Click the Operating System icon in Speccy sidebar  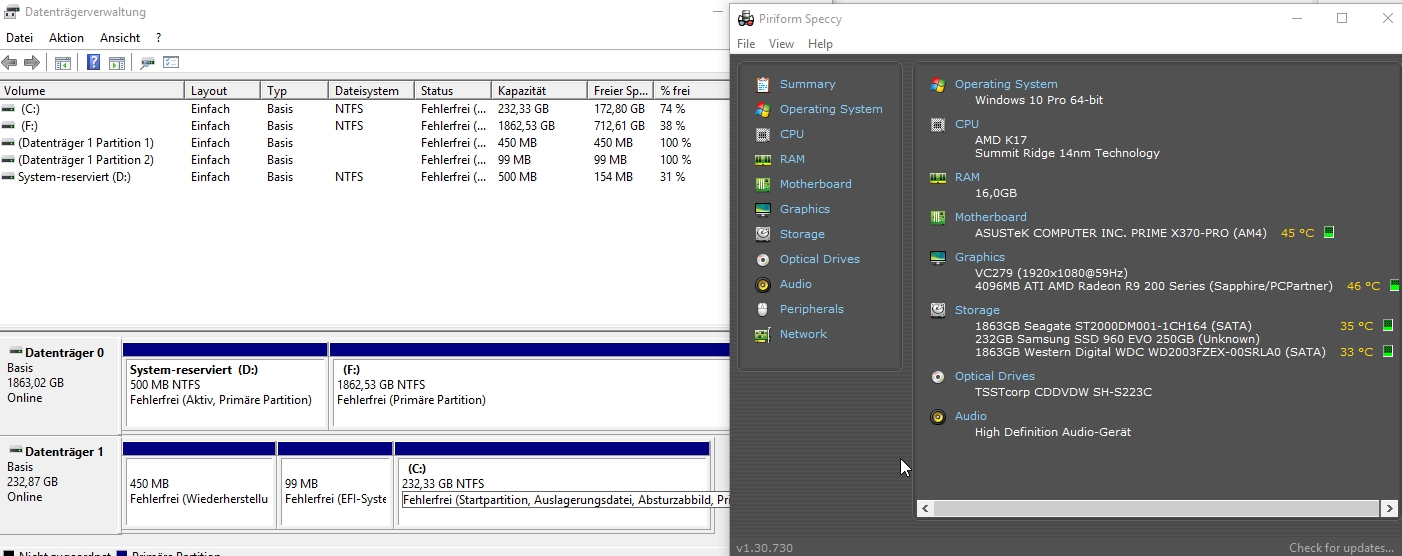(x=763, y=109)
